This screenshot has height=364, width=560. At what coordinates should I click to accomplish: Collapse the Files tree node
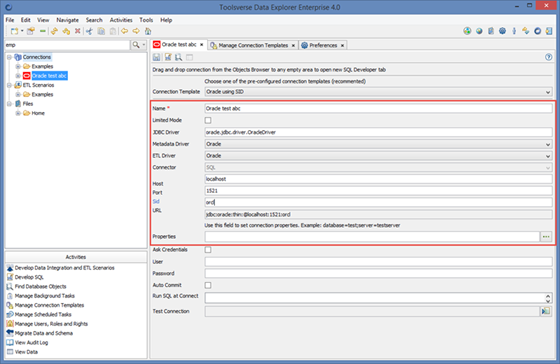point(10,104)
